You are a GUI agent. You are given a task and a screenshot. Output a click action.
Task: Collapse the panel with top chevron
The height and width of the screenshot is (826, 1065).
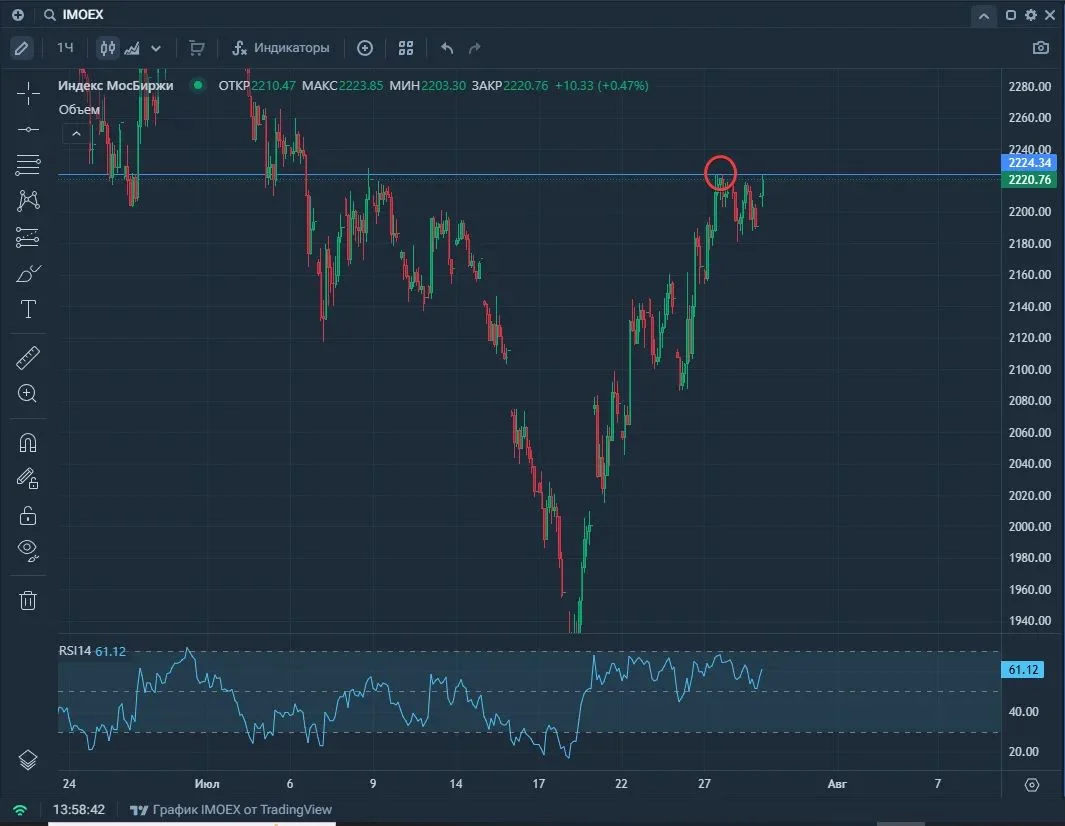[x=983, y=16]
